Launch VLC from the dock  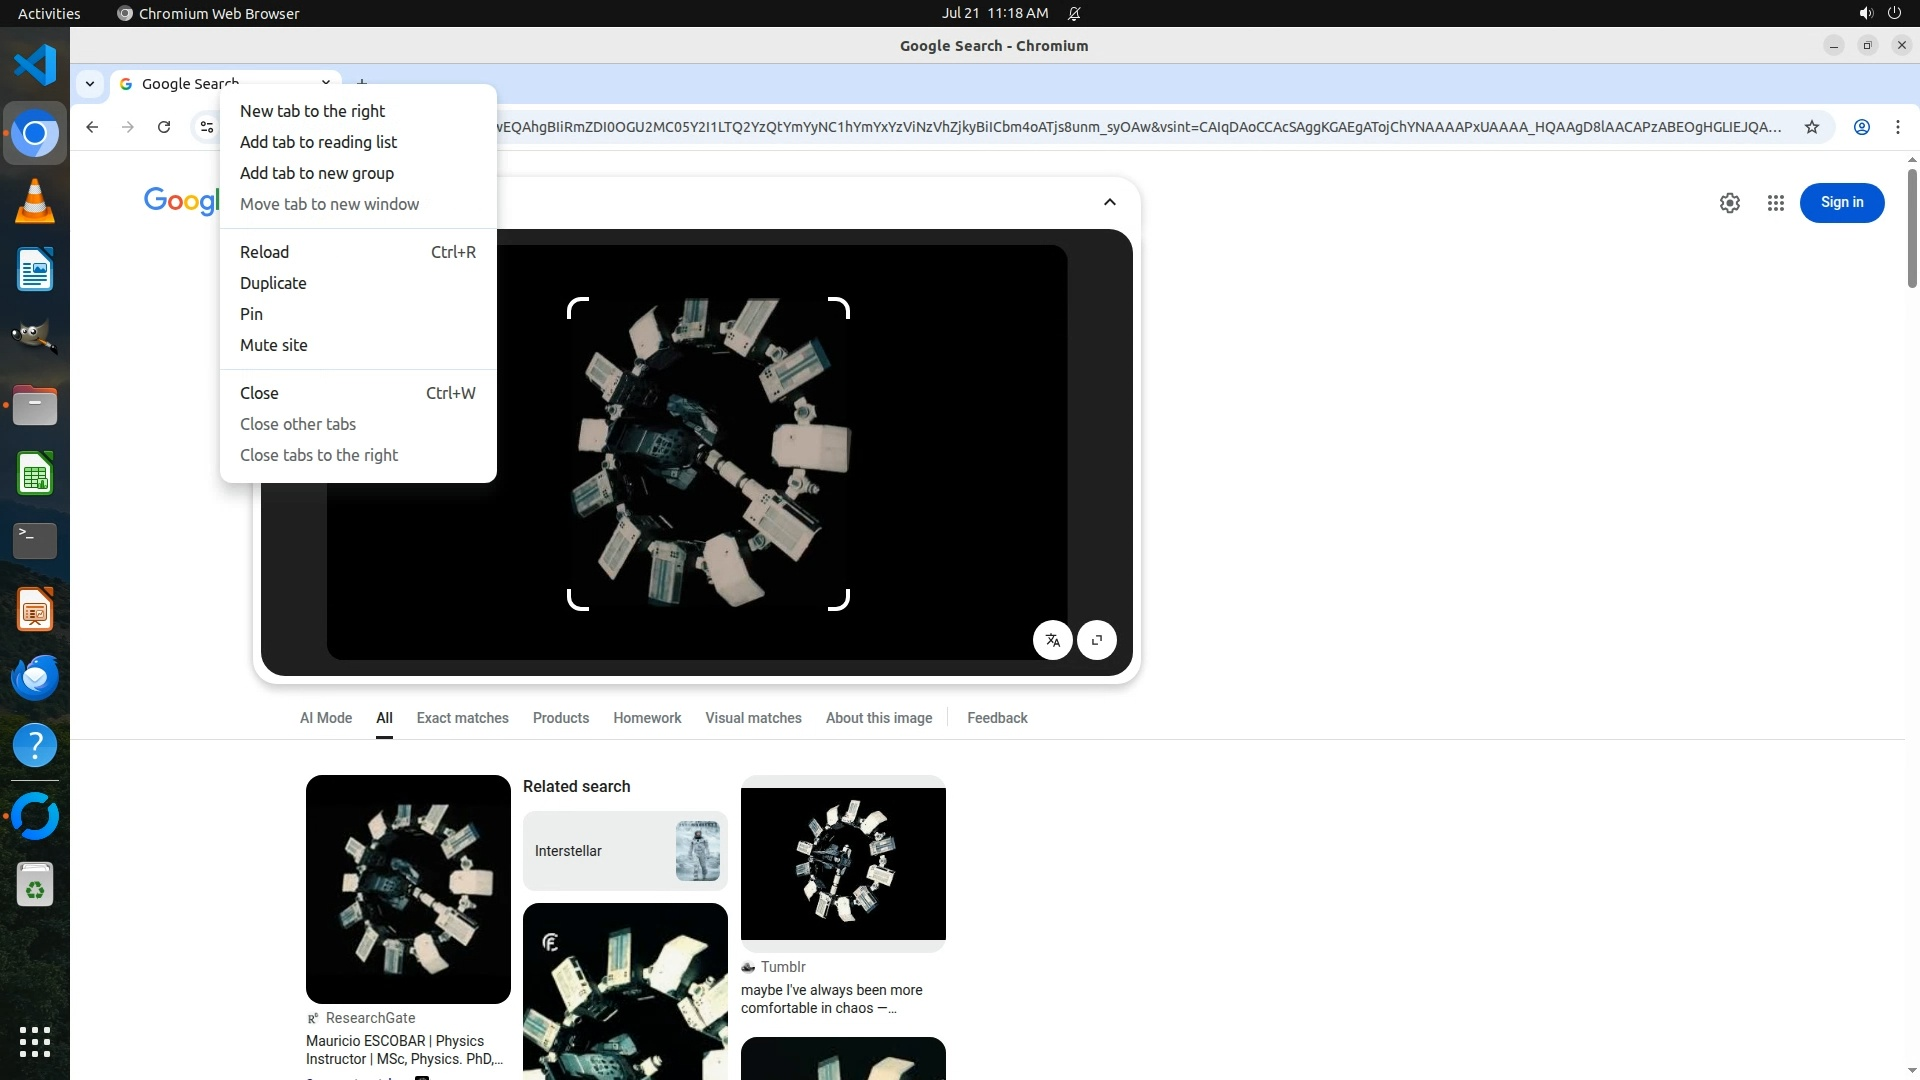pyautogui.click(x=35, y=201)
